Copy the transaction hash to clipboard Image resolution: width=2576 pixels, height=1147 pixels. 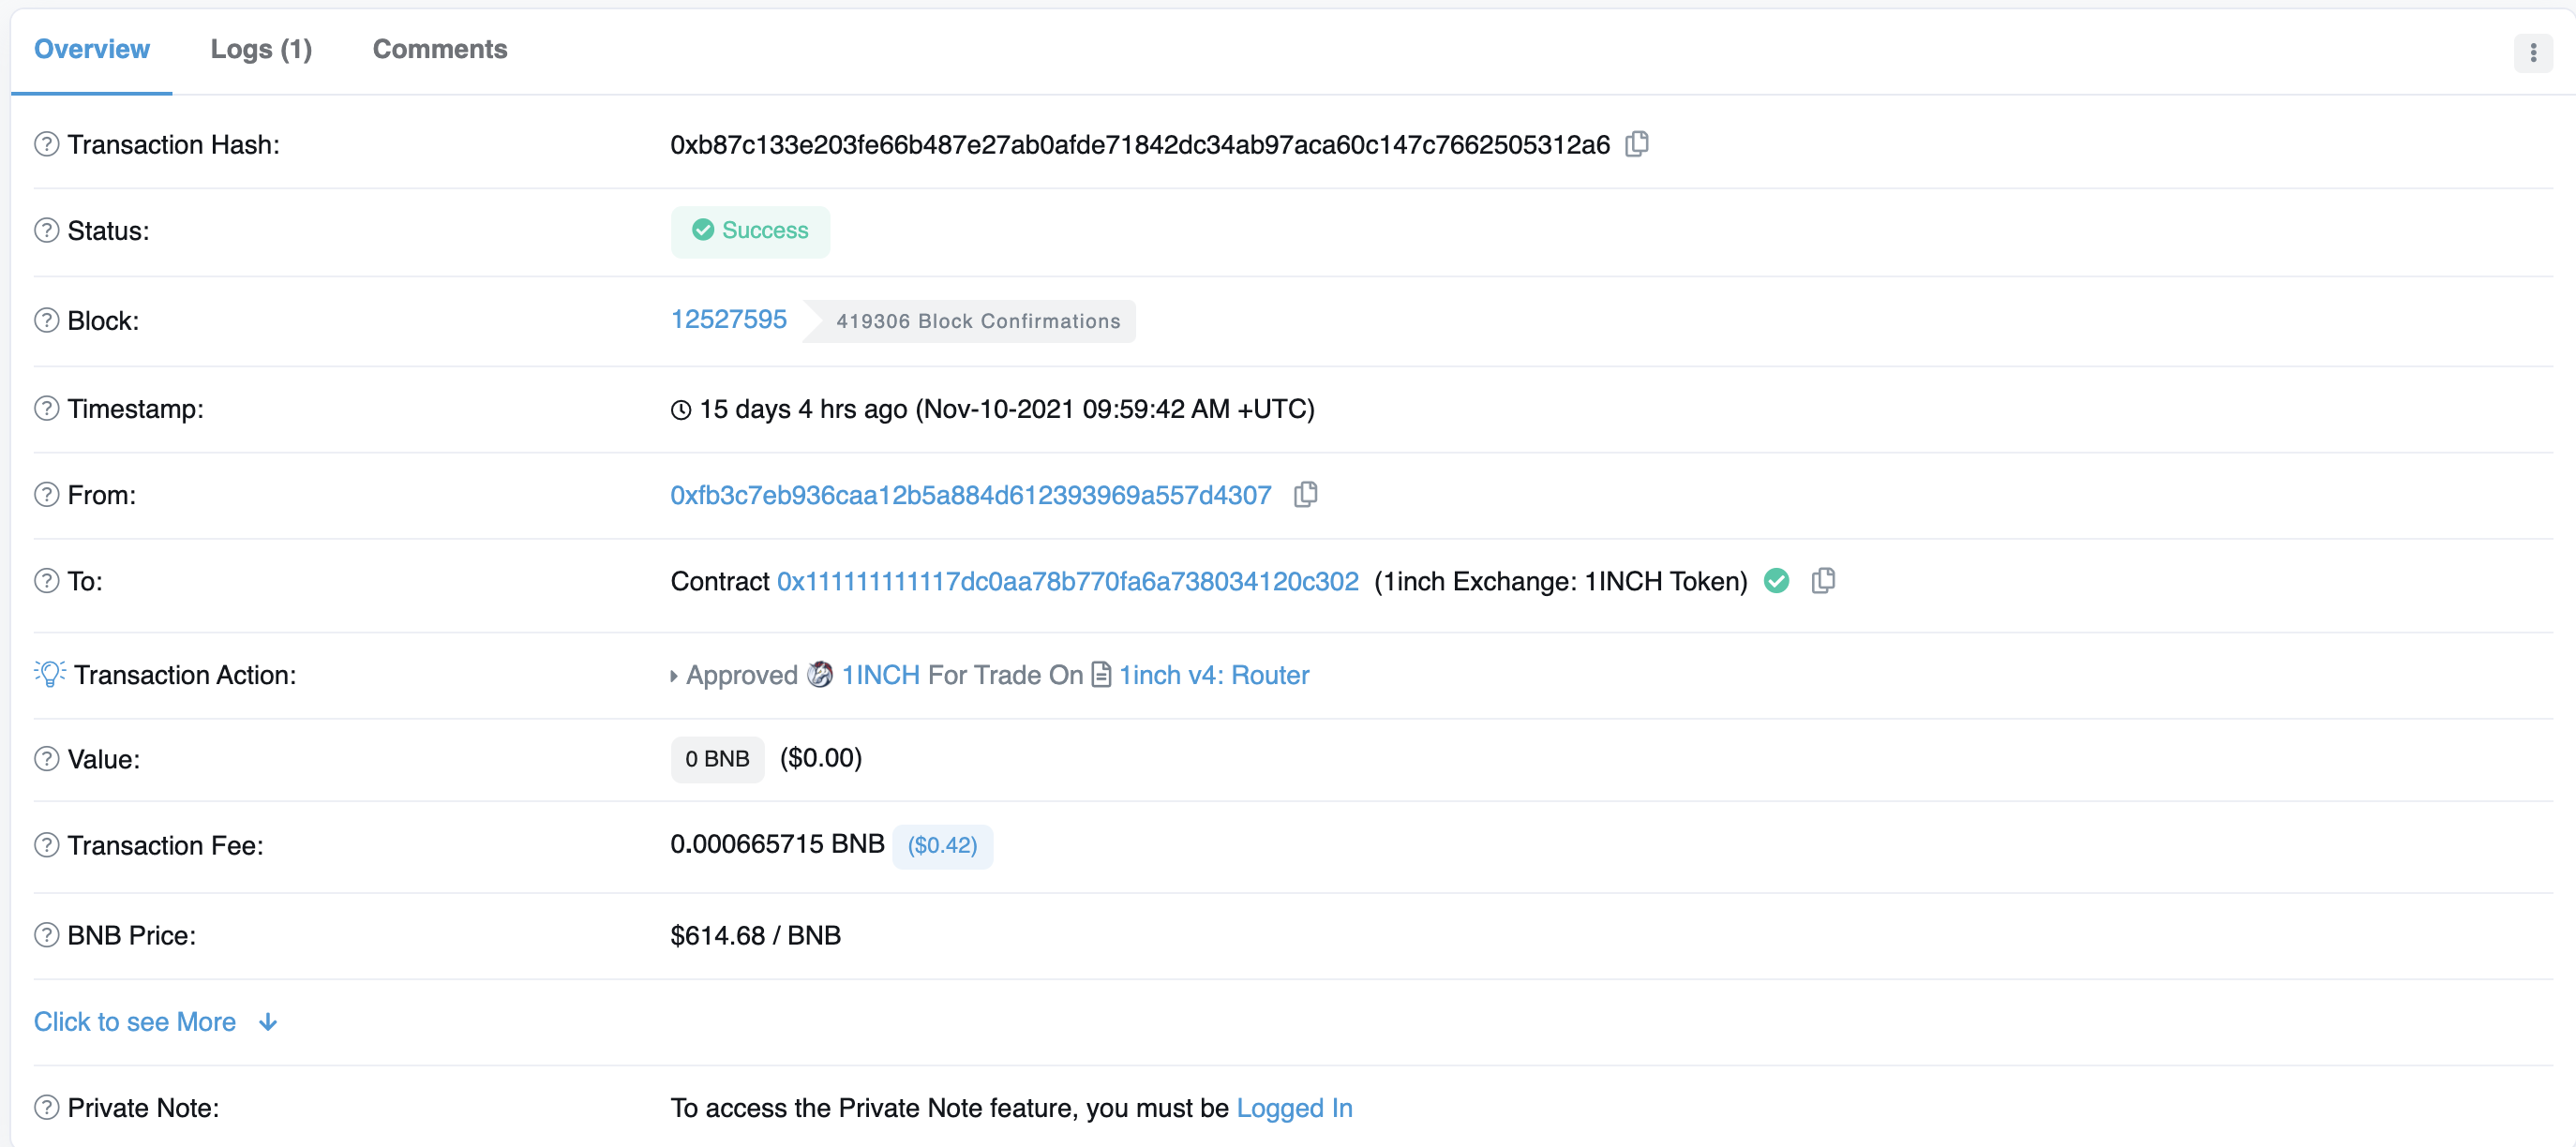1637,144
